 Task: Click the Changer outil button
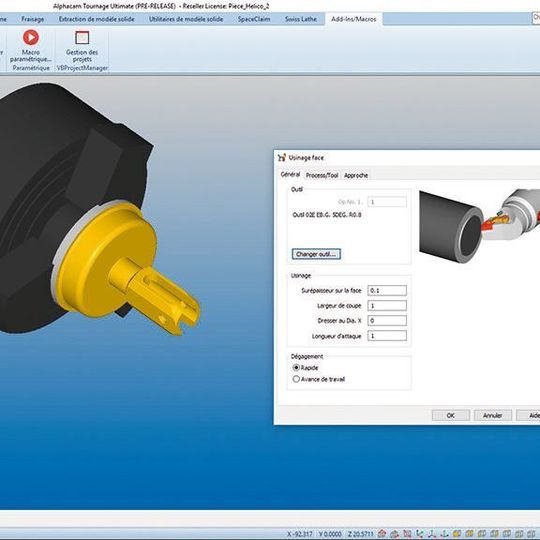(x=316, y=254)
